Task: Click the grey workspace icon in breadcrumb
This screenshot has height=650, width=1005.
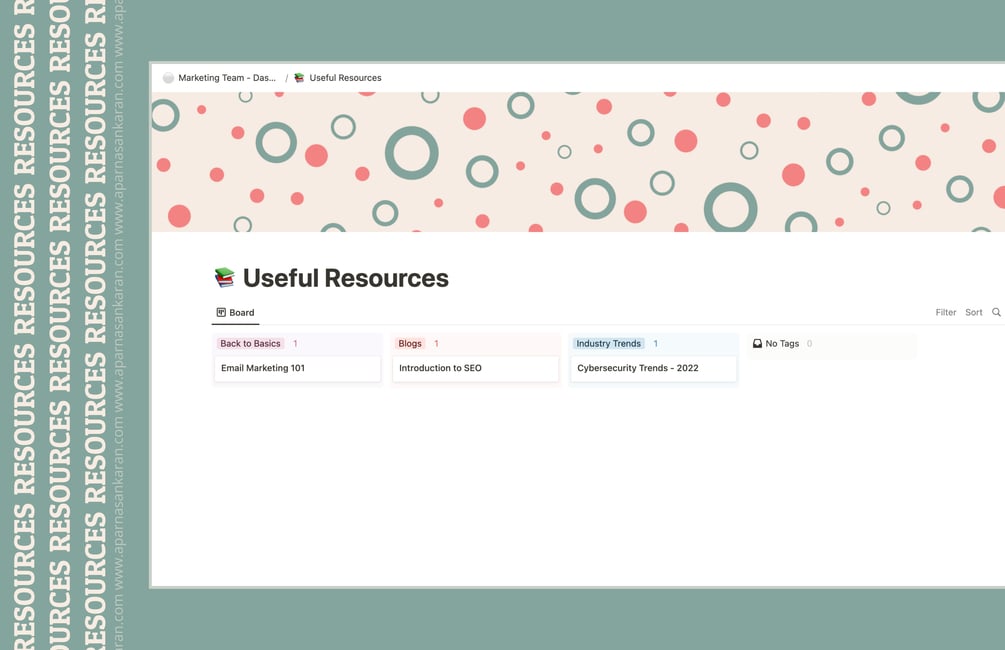Action: (168, 78)
